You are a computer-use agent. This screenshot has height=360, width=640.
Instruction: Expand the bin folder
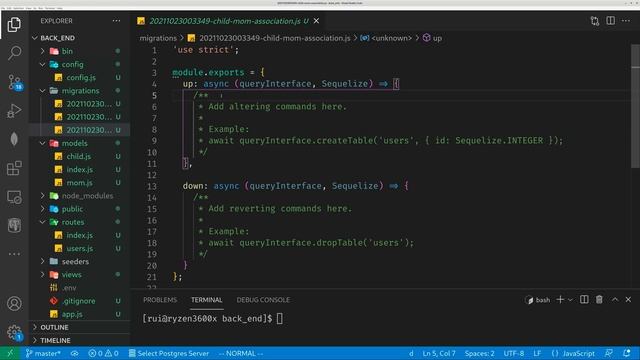[80, 51]
